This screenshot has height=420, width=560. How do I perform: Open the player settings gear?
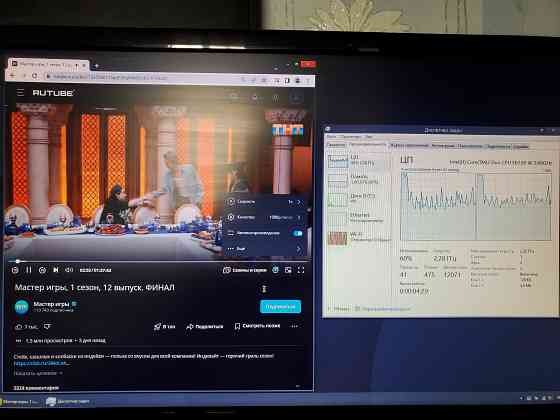click(275, 270)
